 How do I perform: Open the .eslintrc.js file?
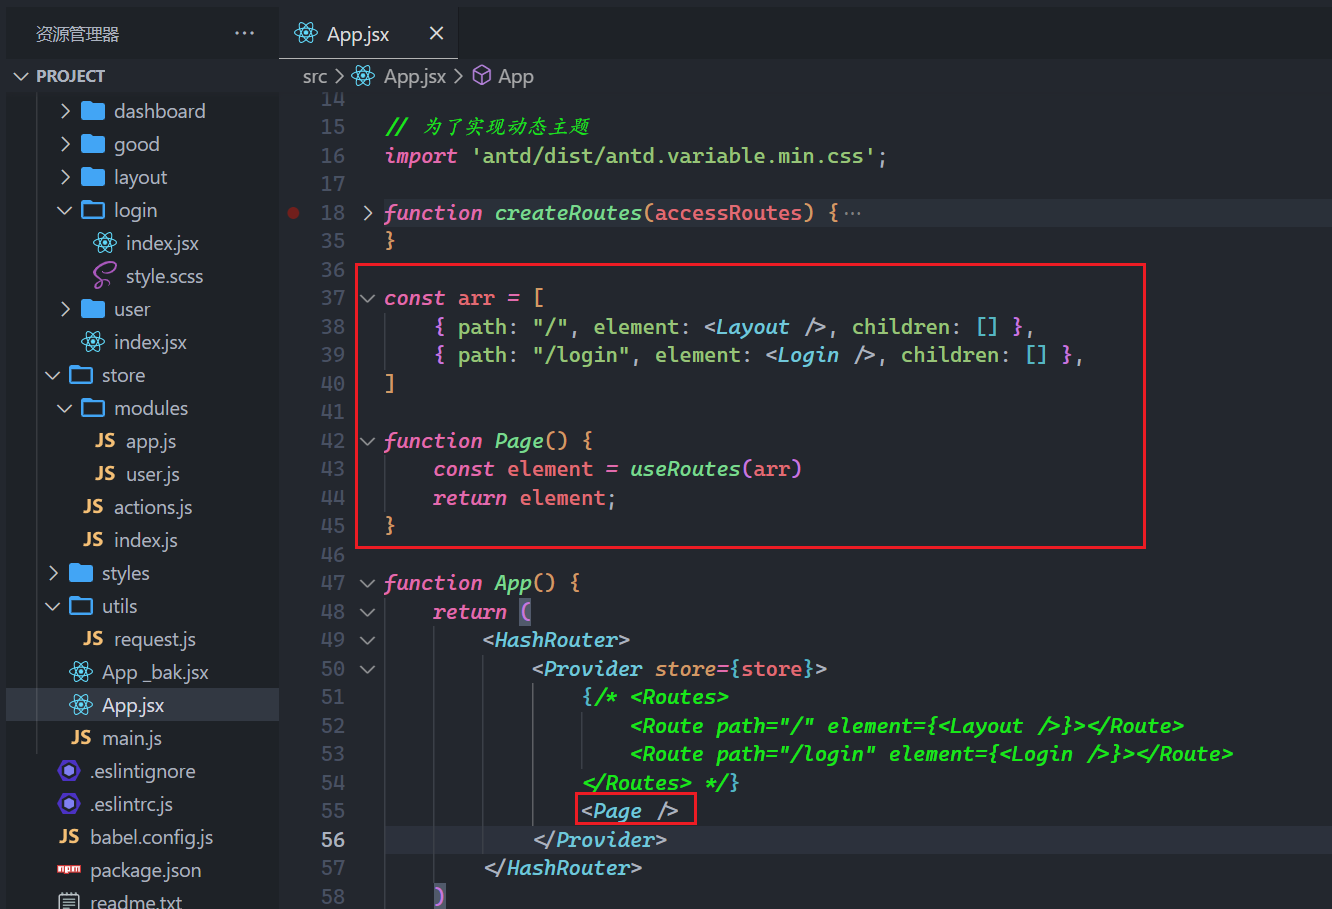click(x=142, y=804)
